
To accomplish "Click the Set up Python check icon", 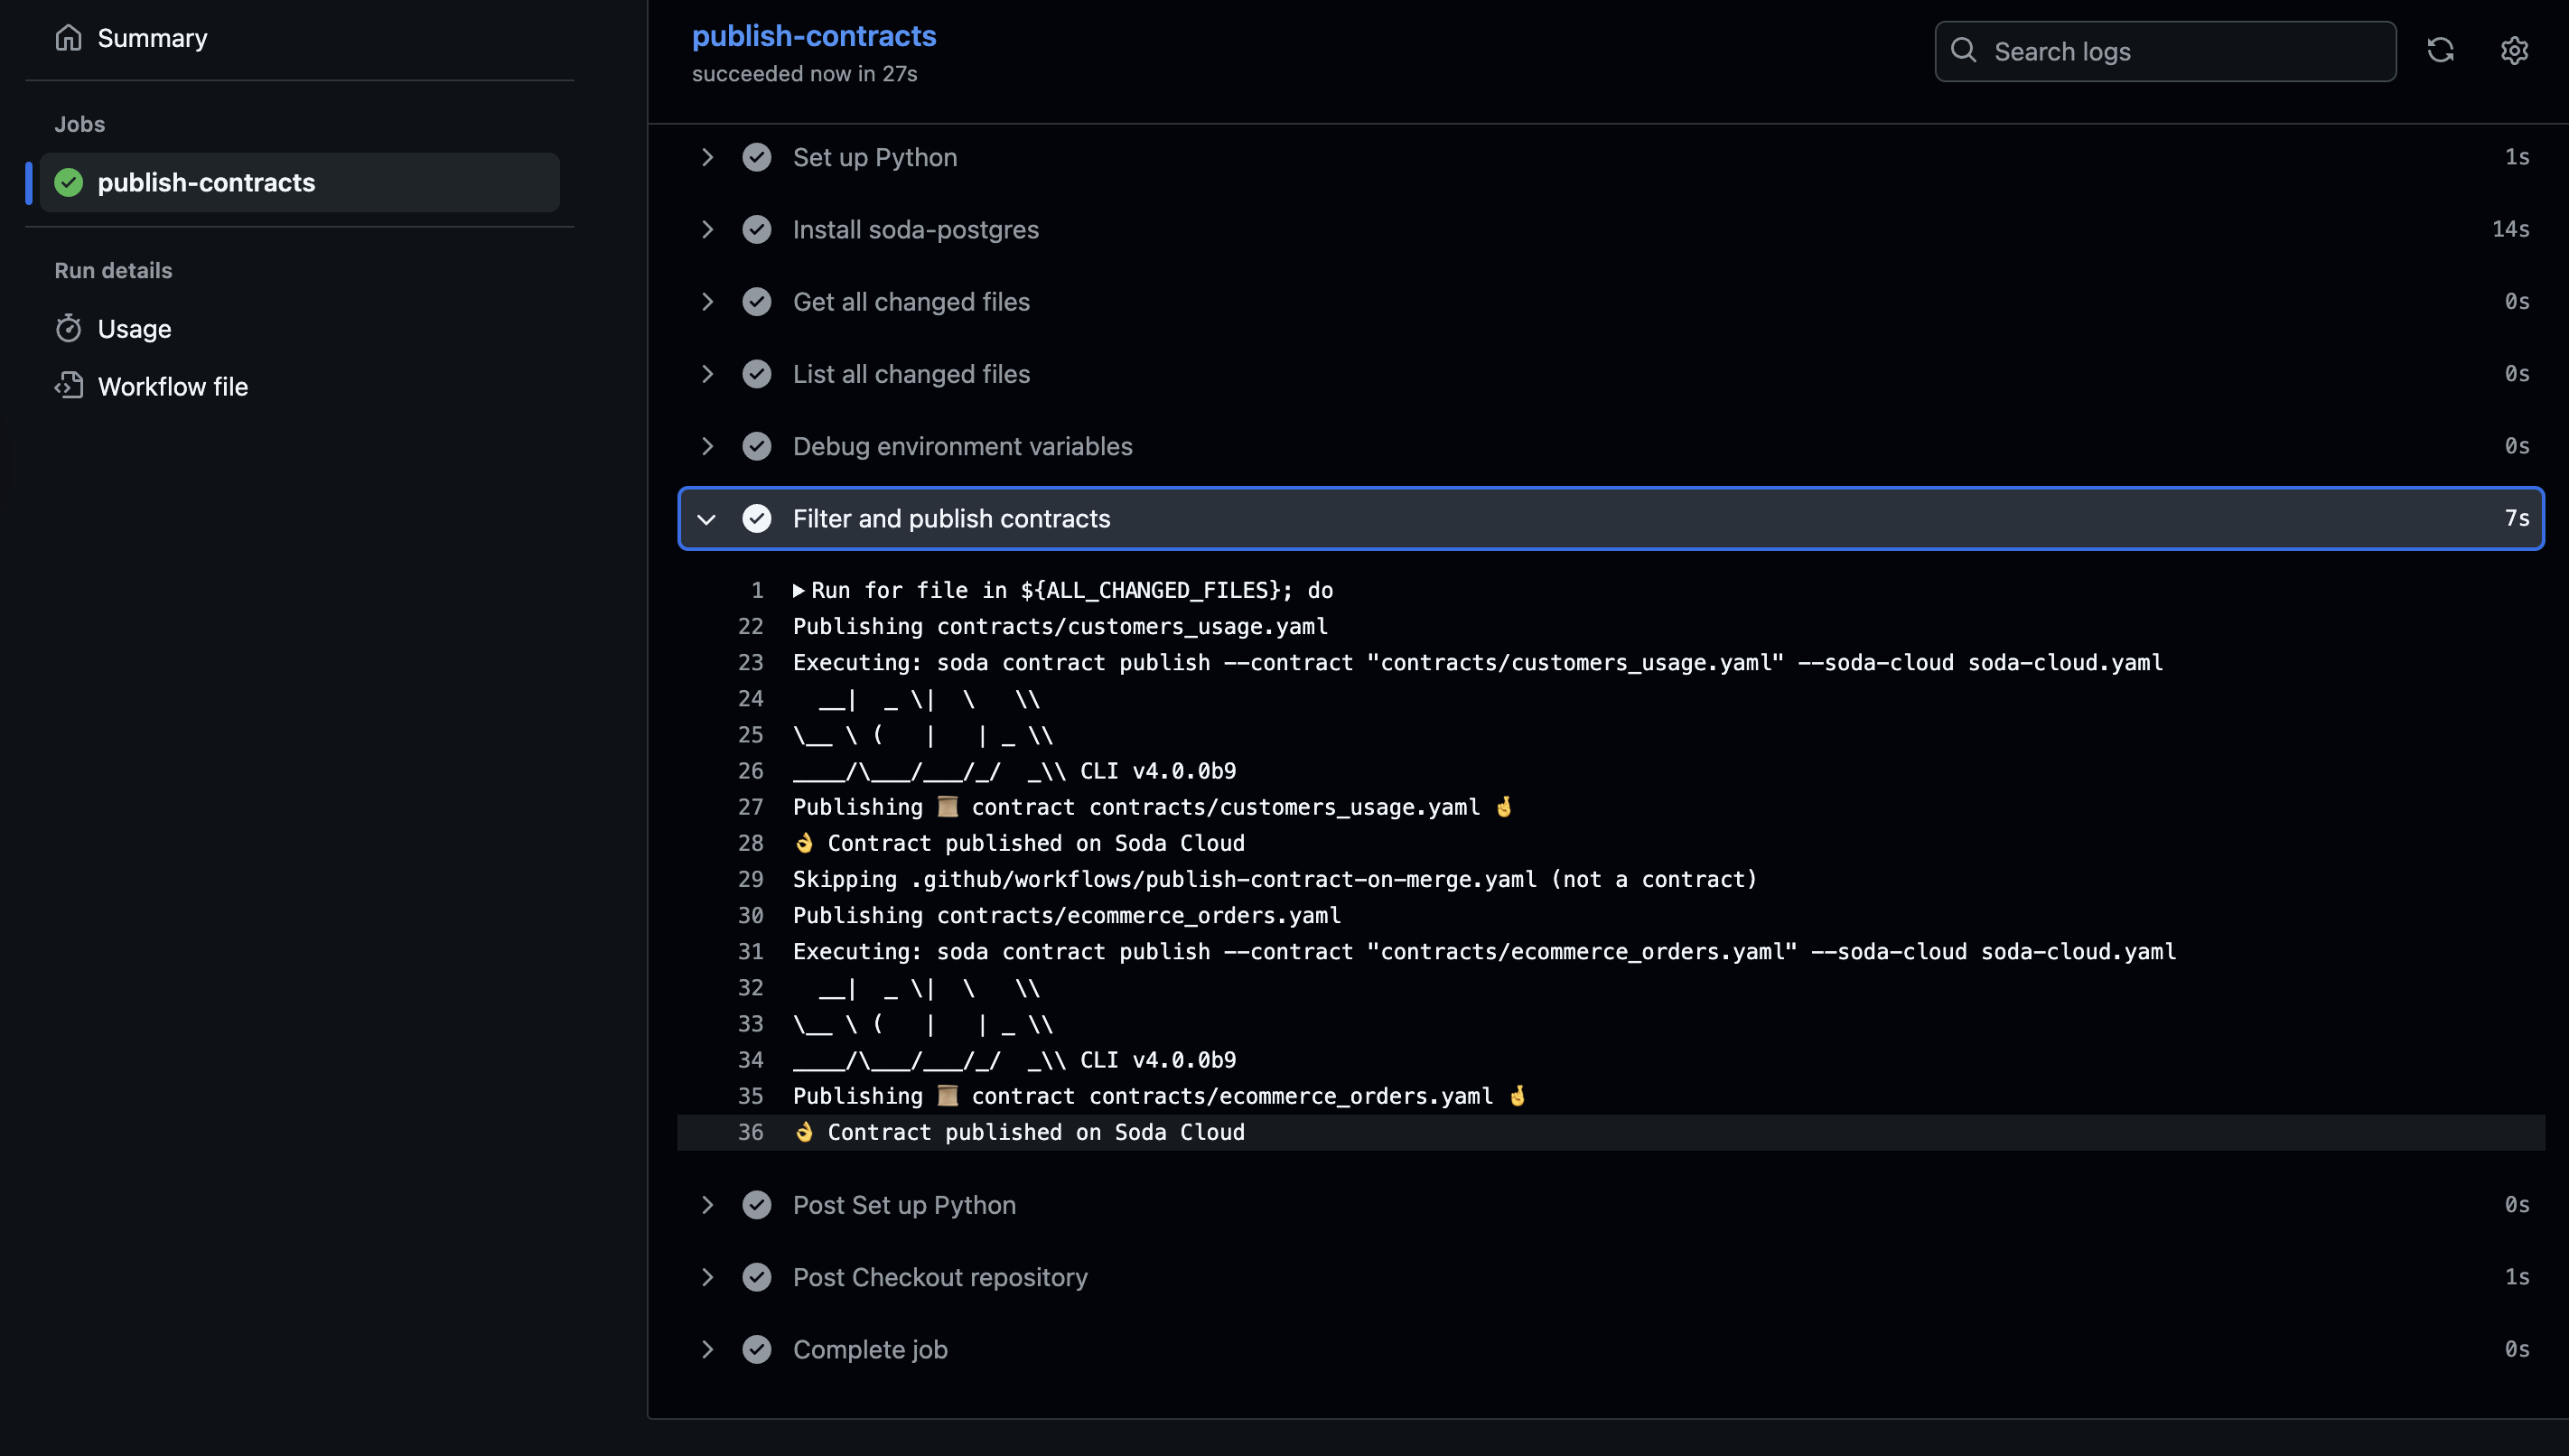I will coord(757,157).
